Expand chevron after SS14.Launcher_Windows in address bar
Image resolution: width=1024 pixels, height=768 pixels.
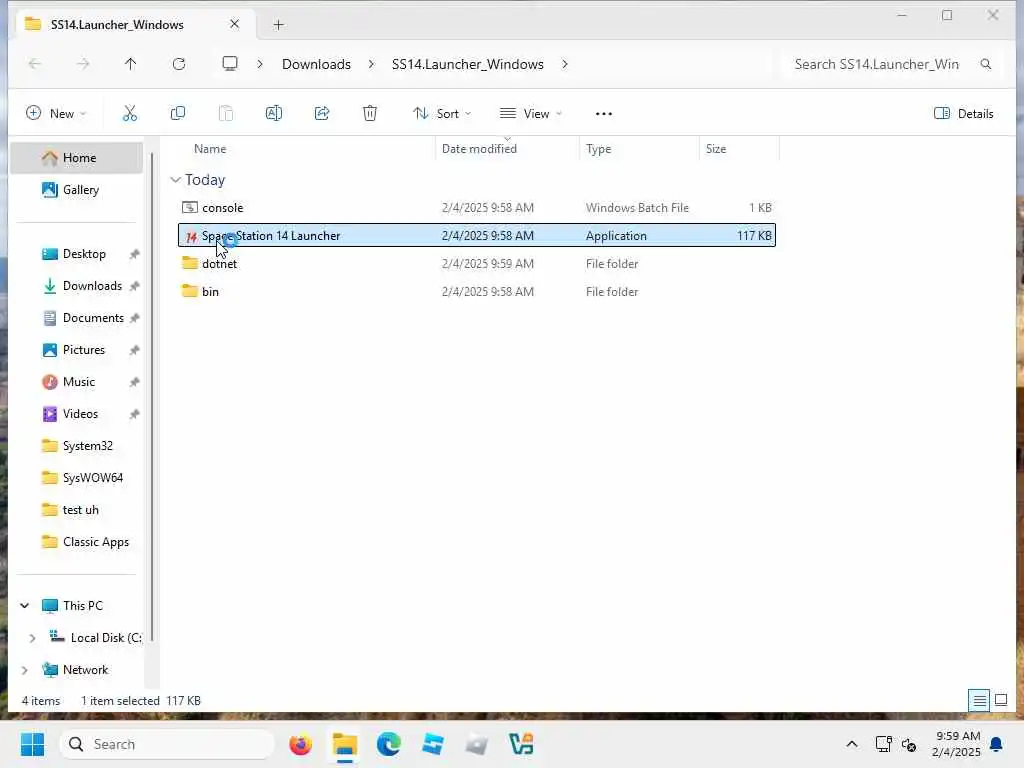564,64
